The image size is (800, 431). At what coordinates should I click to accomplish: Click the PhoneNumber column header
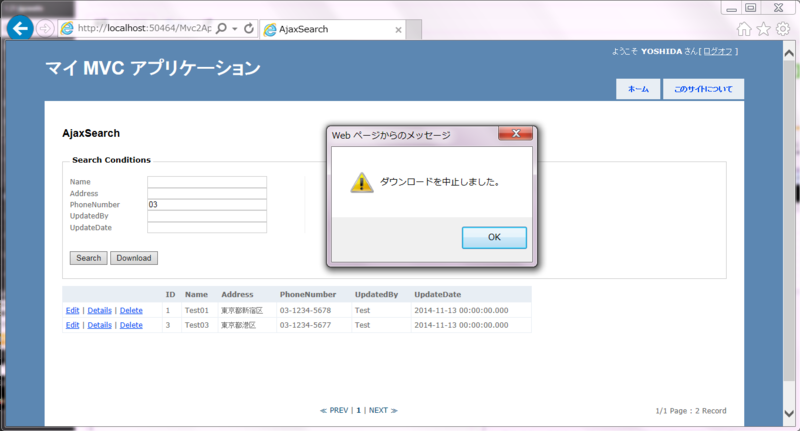coord(308,295)
